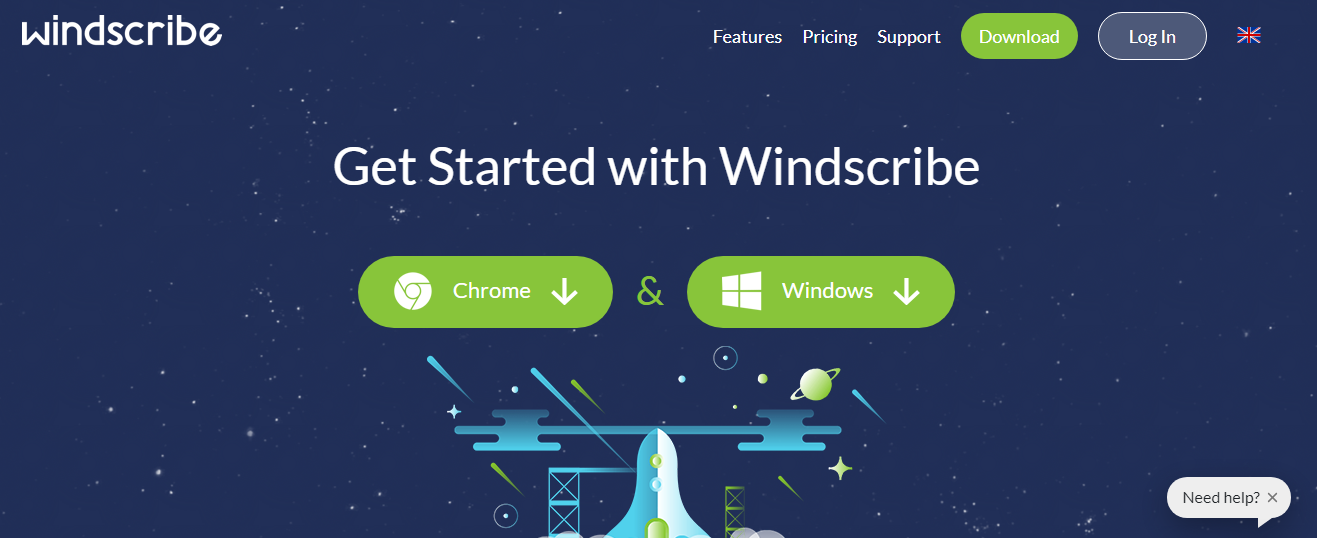Click the Chrome browser logo icon
Screen dimensions: 1317x538
[x=413, y=291]
